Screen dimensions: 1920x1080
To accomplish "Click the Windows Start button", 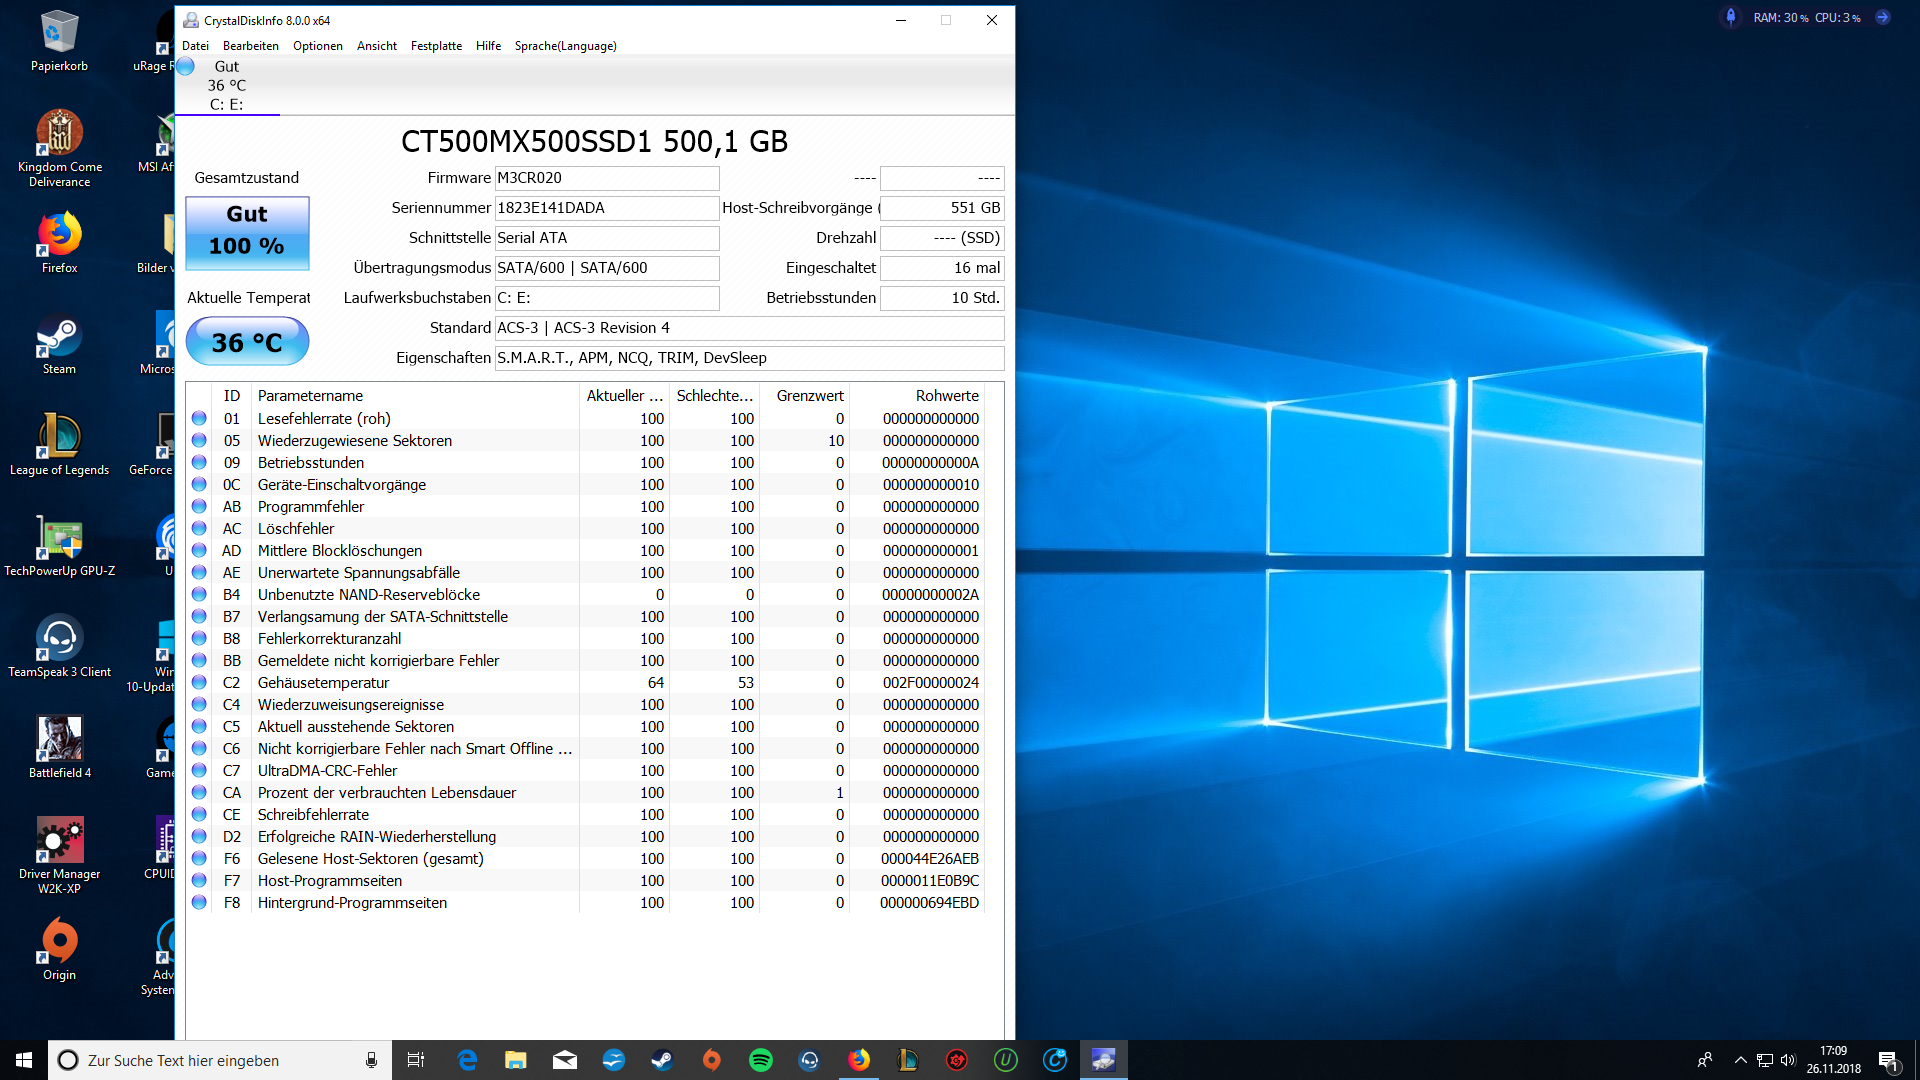I will pos(24,1060).
